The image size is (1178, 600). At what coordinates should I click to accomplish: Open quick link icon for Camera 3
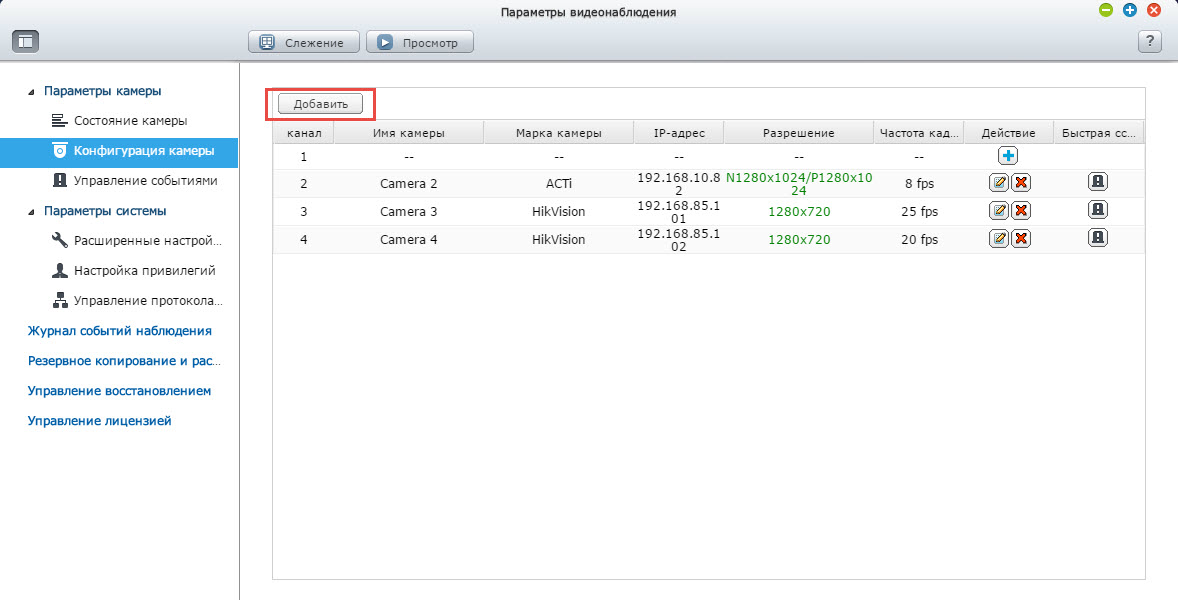(1098, 210)
